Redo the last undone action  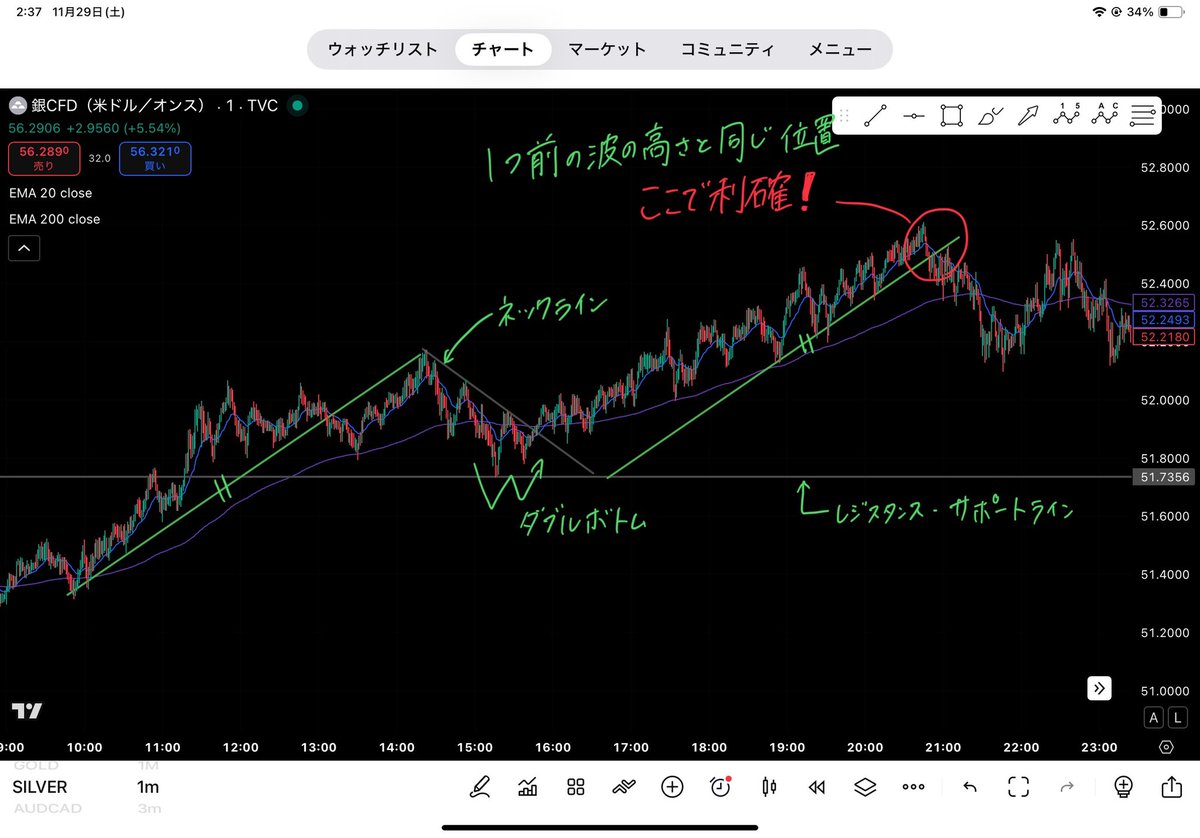[x=1066, y=787]
